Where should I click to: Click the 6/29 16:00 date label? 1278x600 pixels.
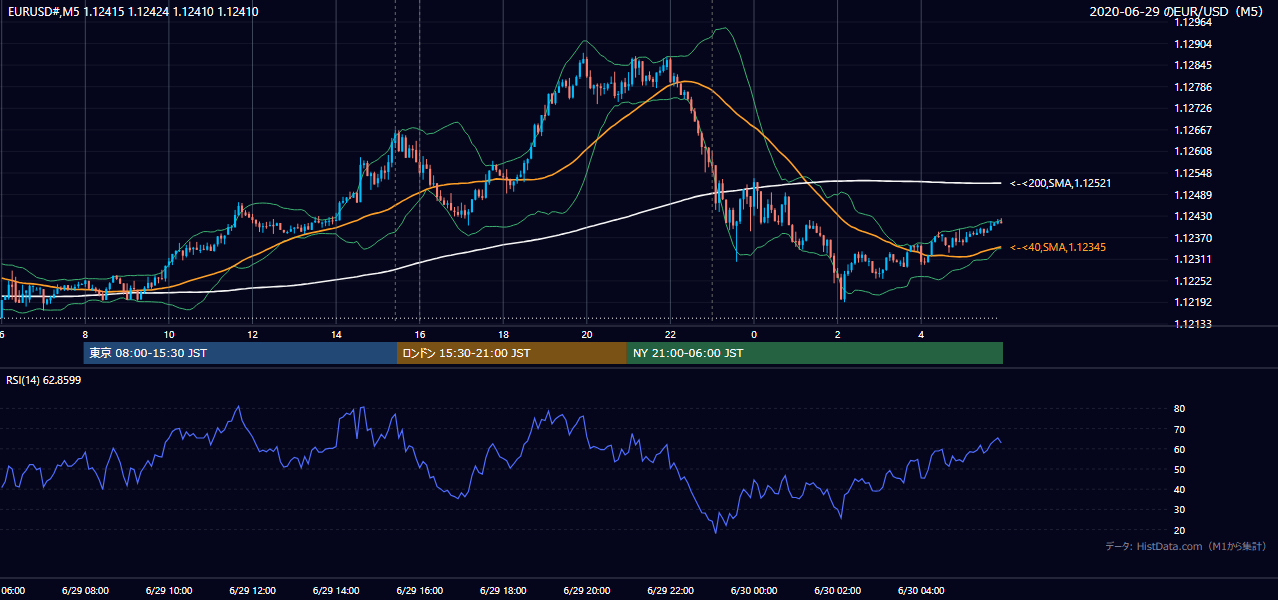pos(419,590)
